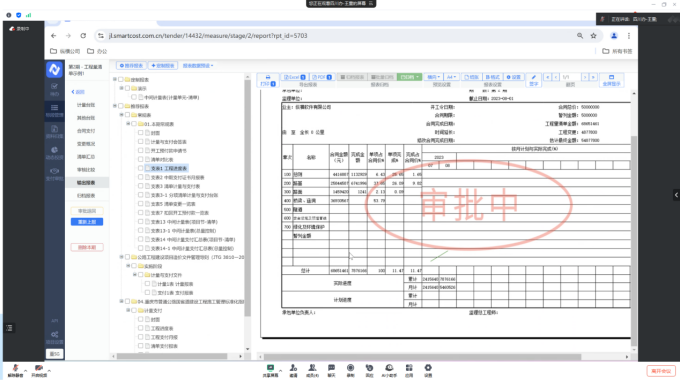Collapse the 01 folder in report tree

point(128,124)
